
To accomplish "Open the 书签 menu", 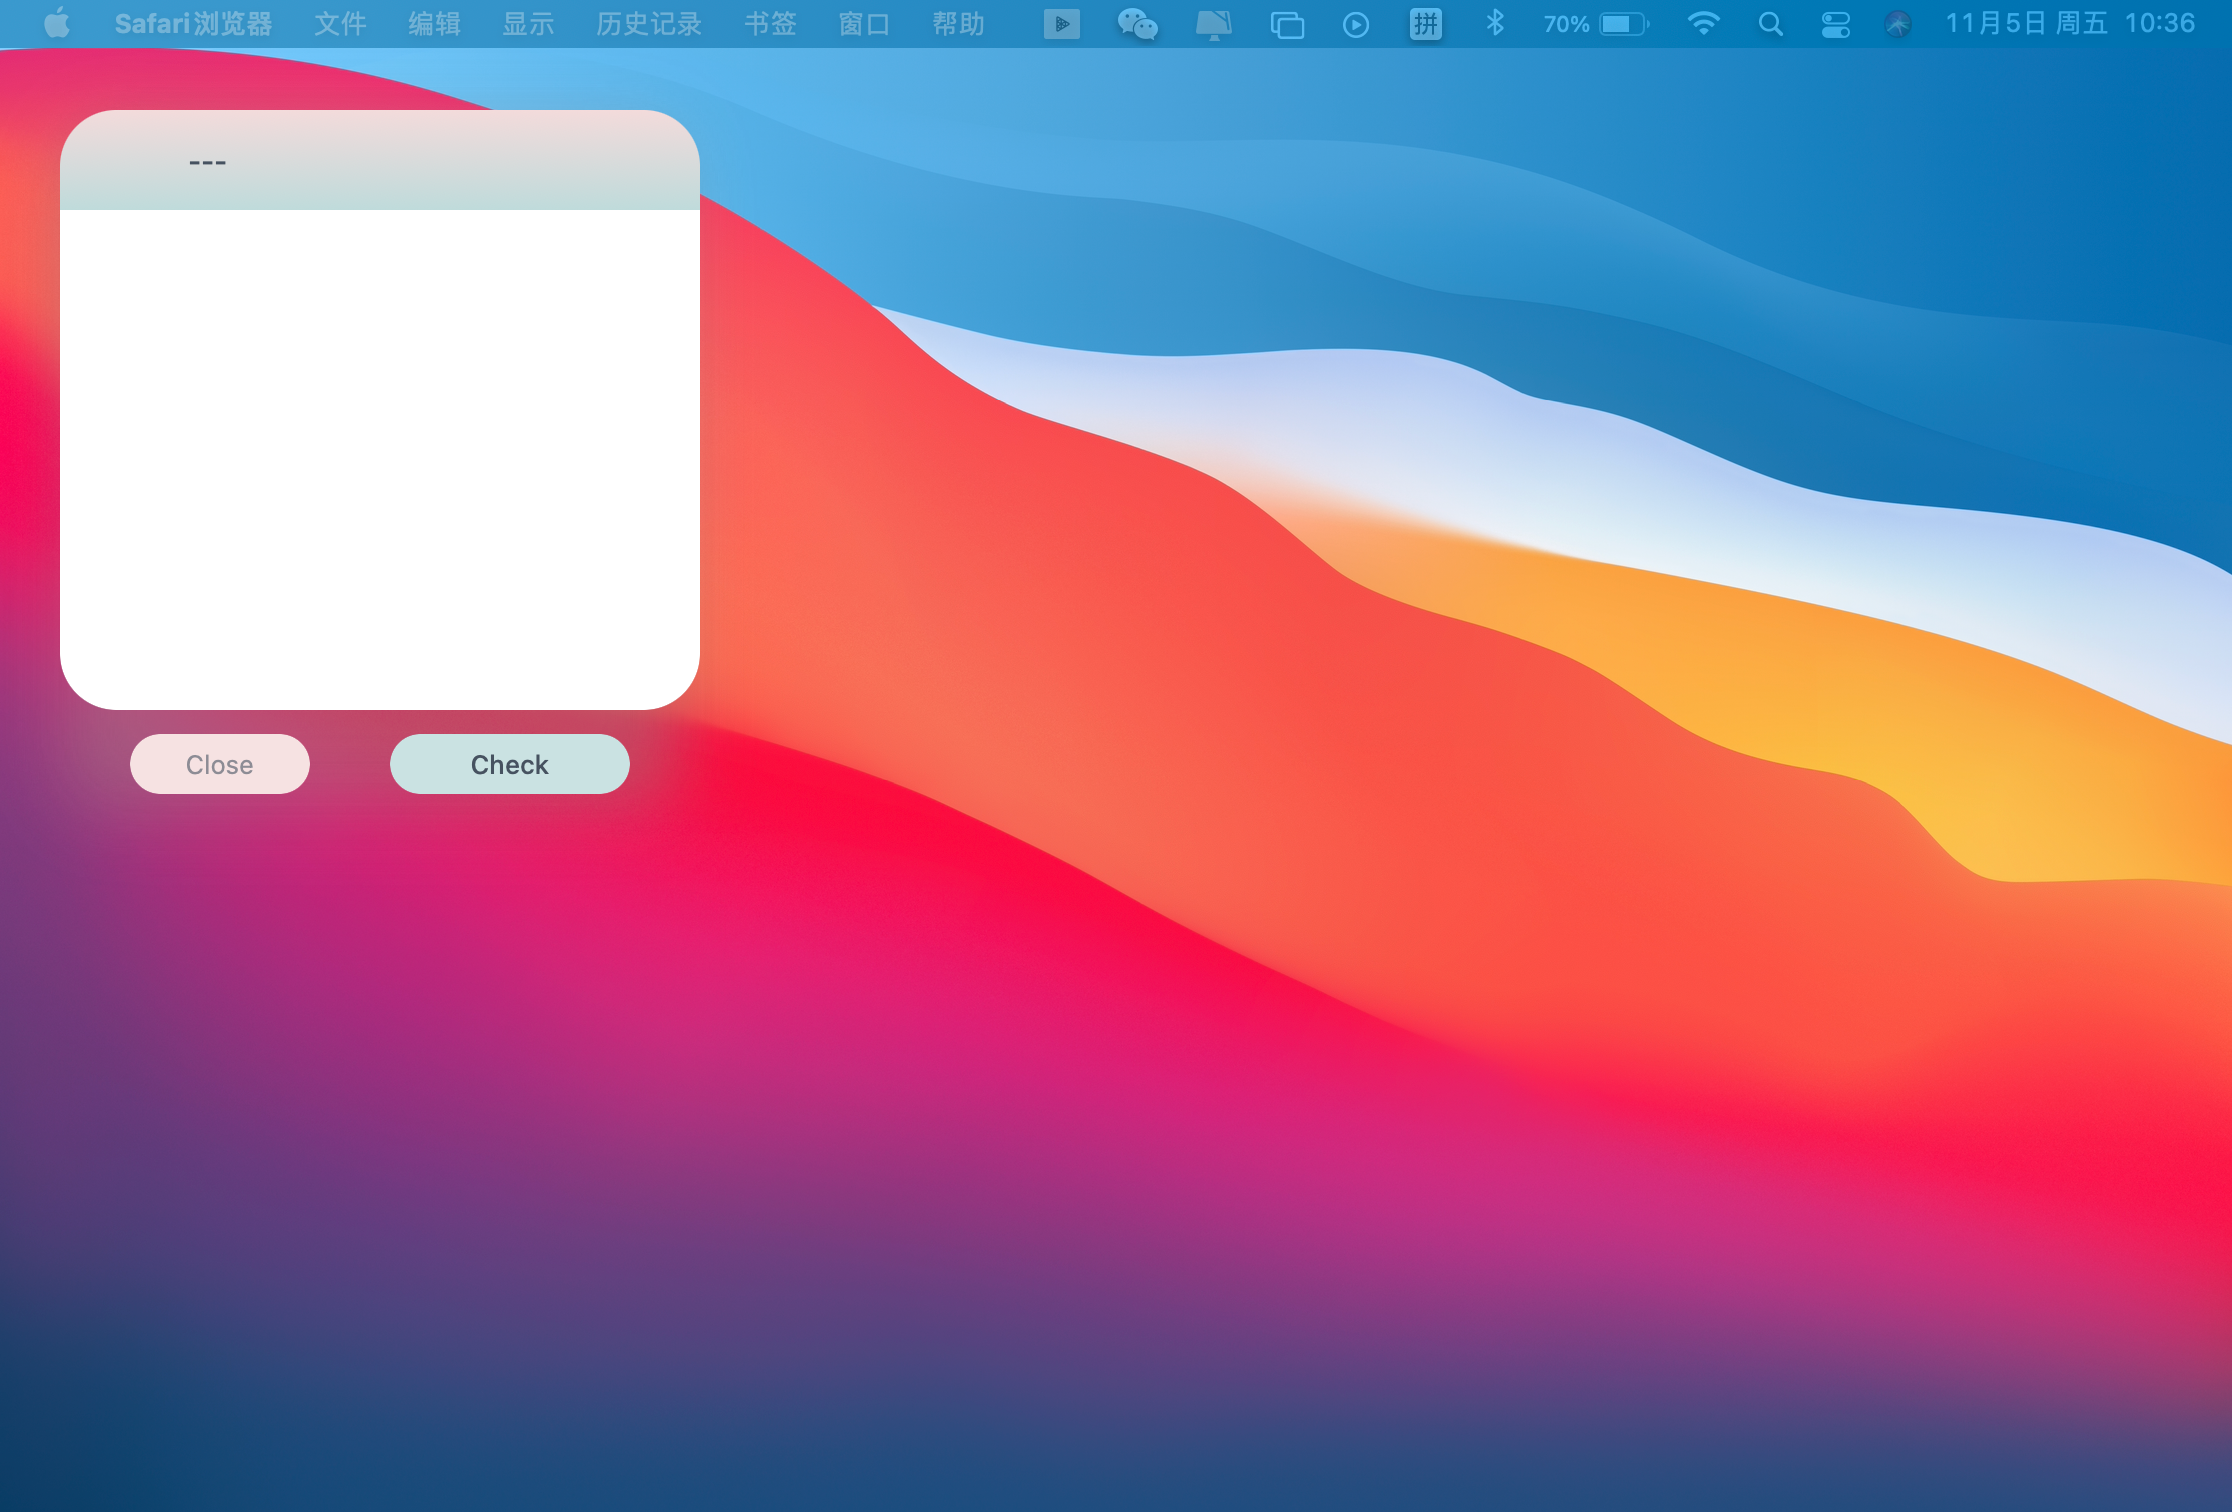I will click(x=770, y=23).
